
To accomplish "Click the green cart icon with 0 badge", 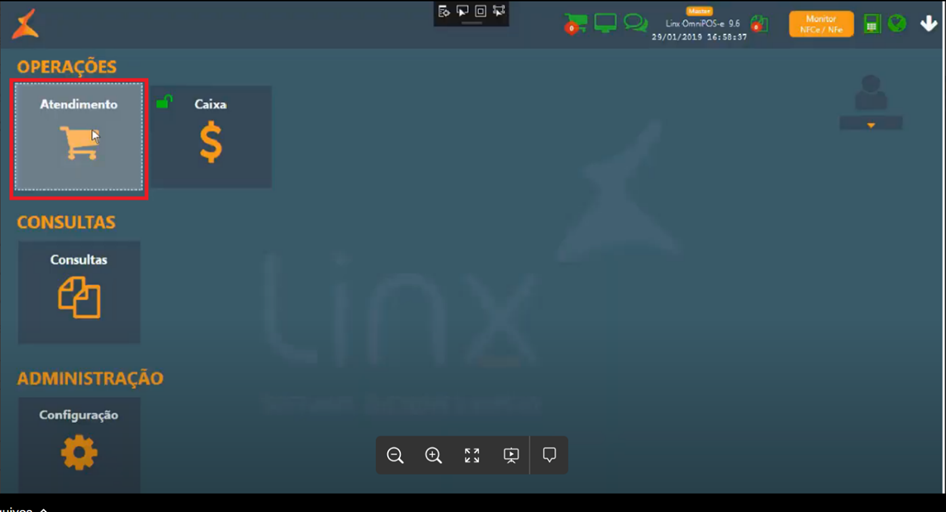I will point(576,24).
